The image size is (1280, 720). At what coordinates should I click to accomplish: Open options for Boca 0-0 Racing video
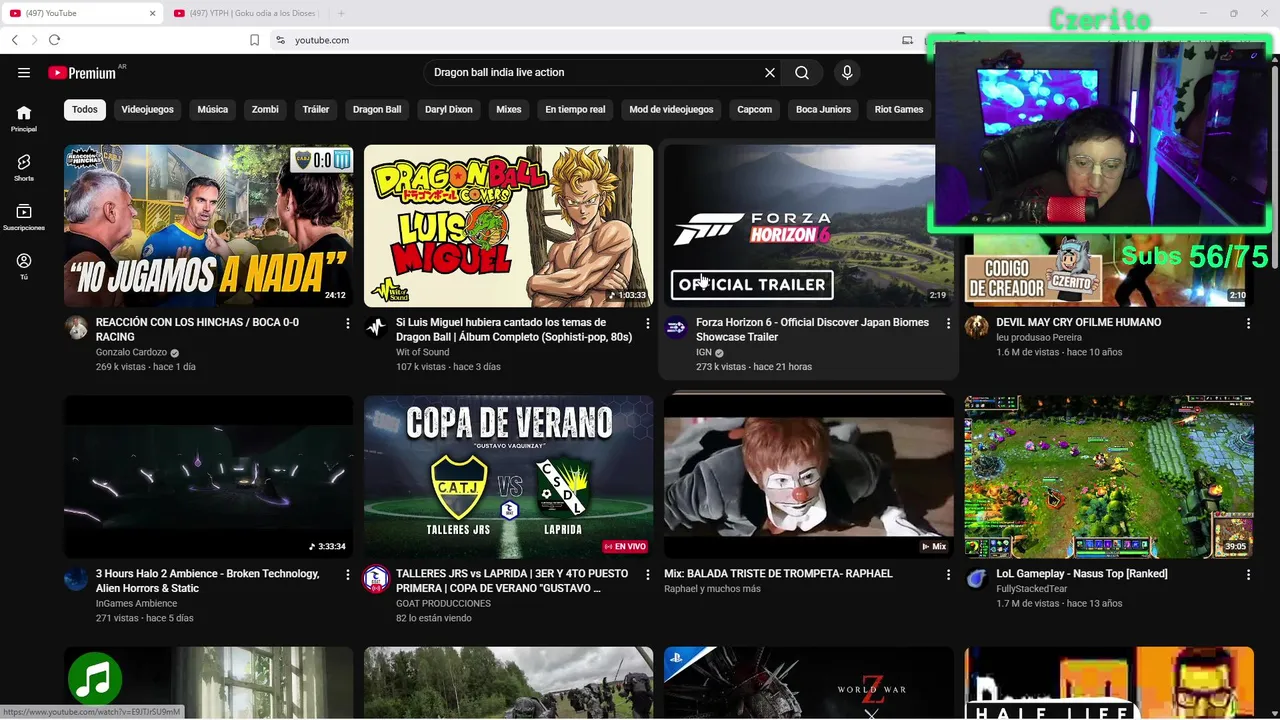click(x=348, y=323)
